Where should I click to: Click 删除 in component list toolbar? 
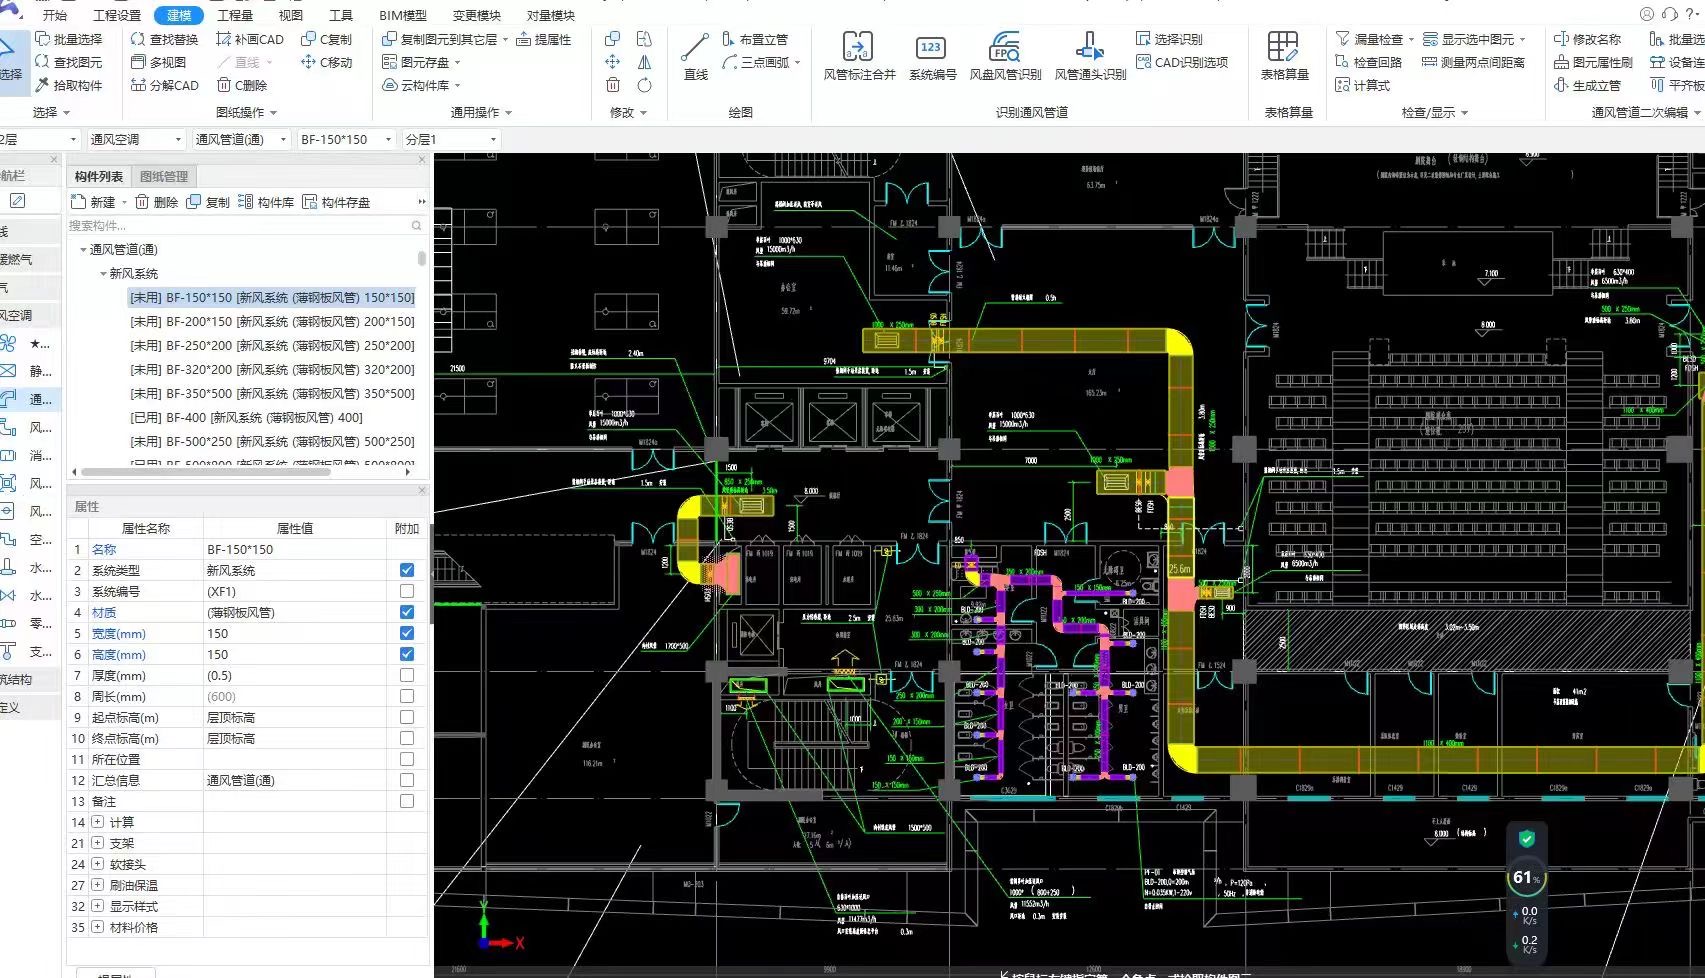click(x=157, y=202)
